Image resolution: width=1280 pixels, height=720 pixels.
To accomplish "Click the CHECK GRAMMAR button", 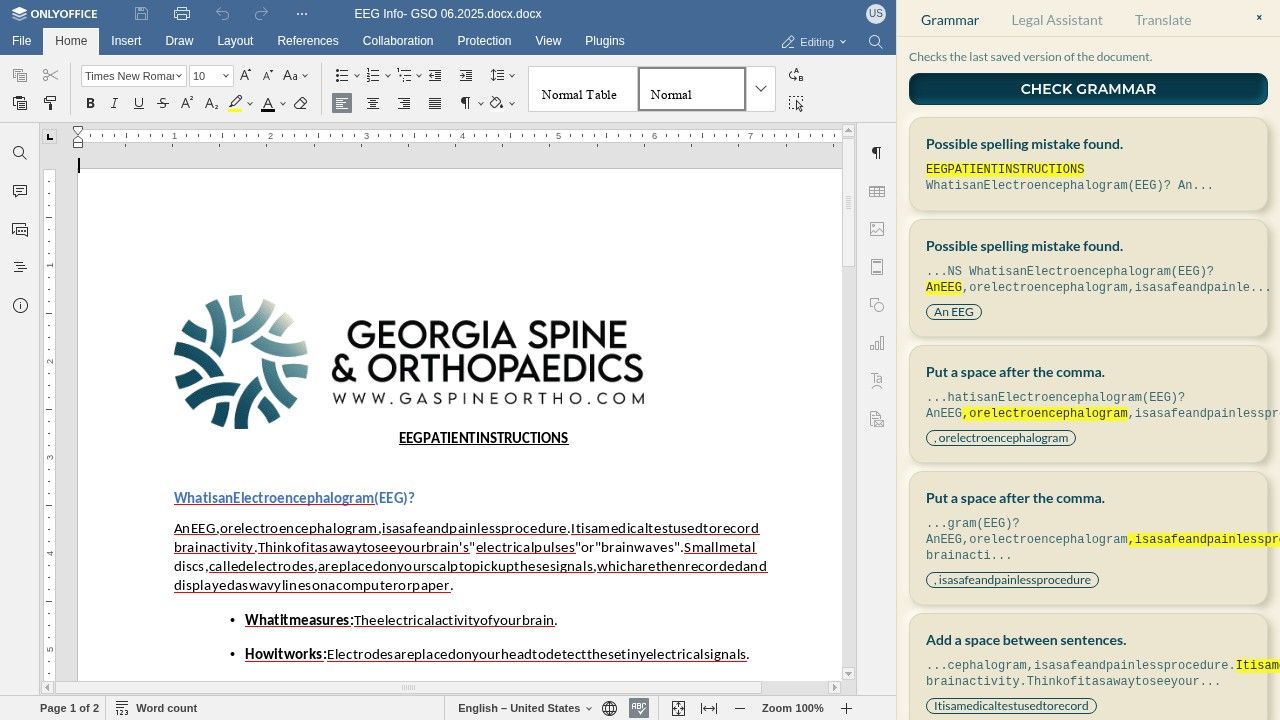I will (x=1088, y=89).
